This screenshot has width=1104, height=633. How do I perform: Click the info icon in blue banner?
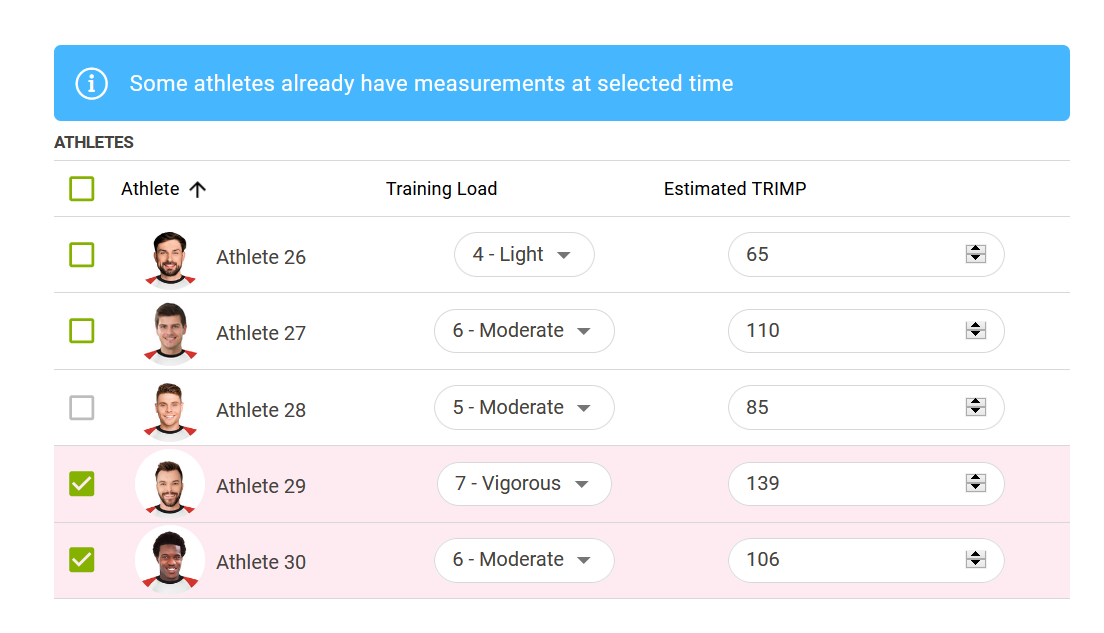point(92,84)
